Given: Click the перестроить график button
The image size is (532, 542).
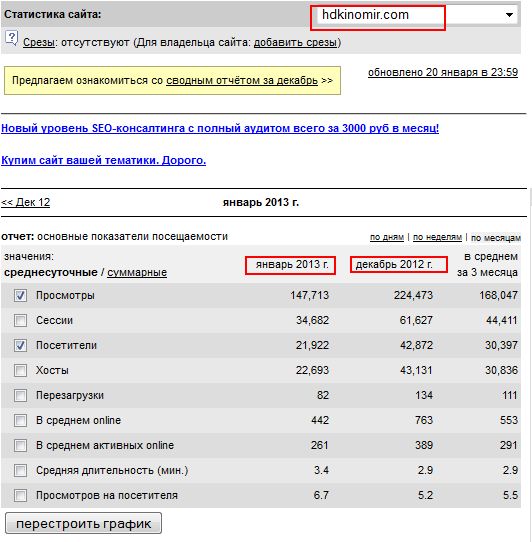Looking at the screenshot, I should click(83, 523).
